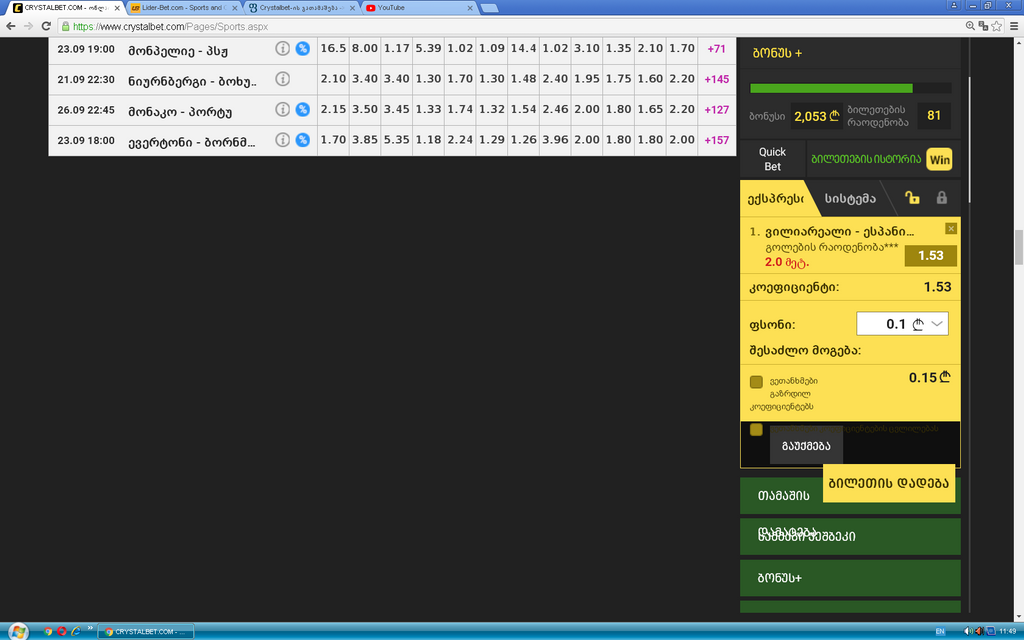Click the გაუქმება cancel button
Viewport: 1024px width, 640px height.
click(x=806, y=445)
